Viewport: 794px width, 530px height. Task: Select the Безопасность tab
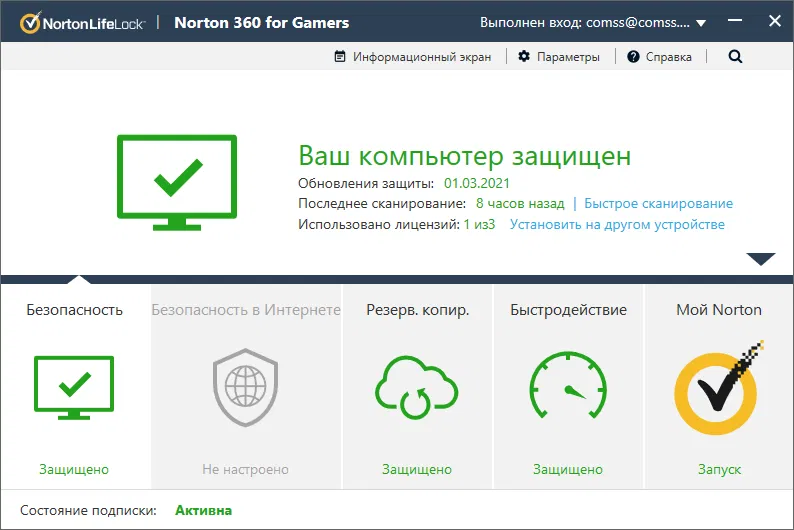pyautogui.click(x=74, y=310)
